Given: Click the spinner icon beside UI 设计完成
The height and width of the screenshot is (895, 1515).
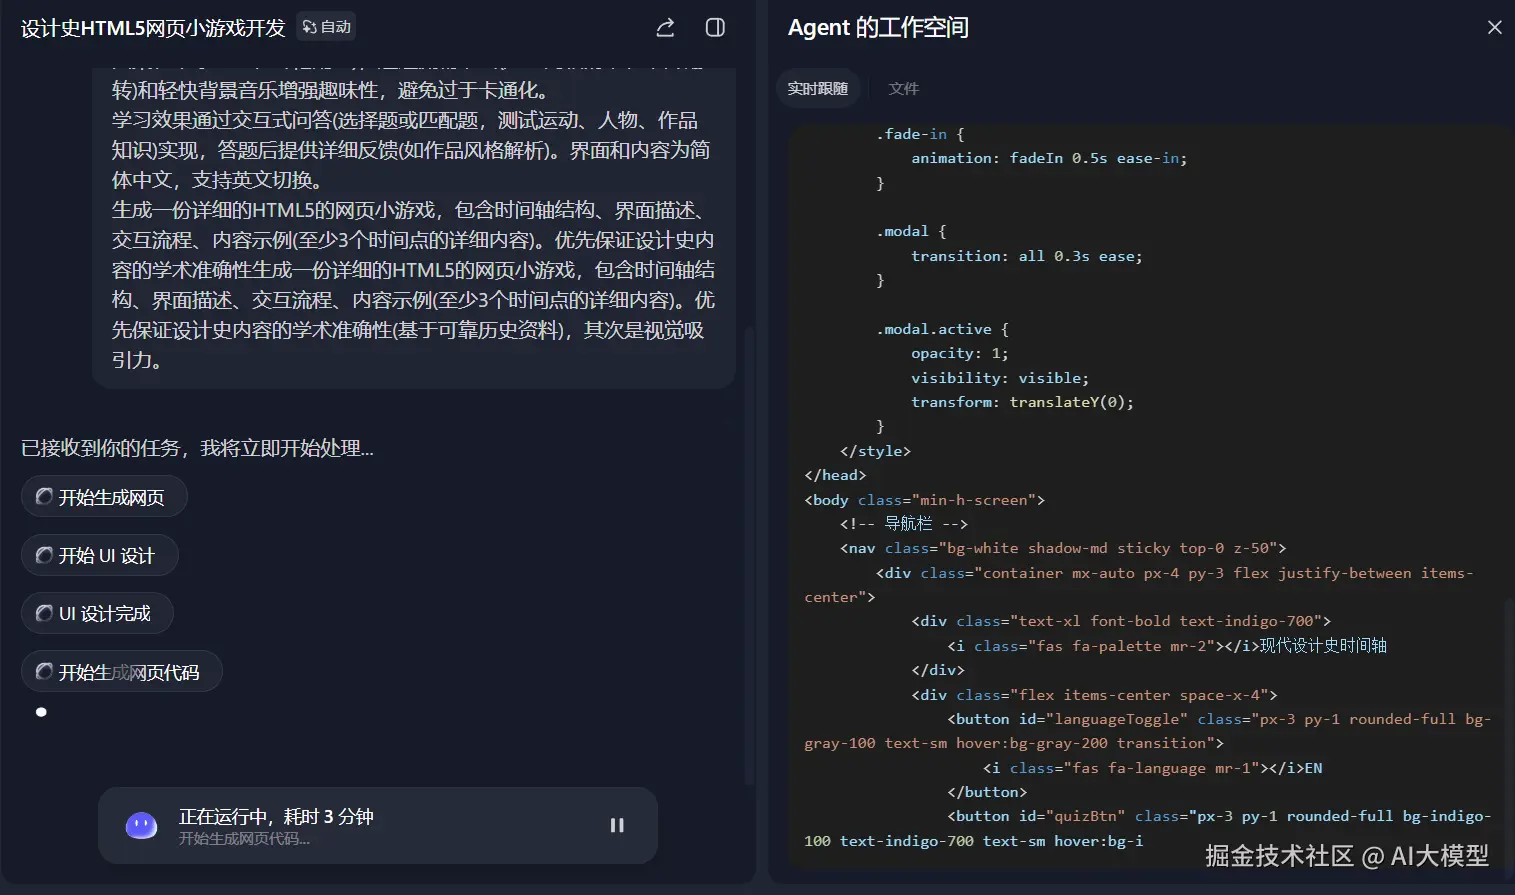Looking at the screenshot, I should coord(44,613).
